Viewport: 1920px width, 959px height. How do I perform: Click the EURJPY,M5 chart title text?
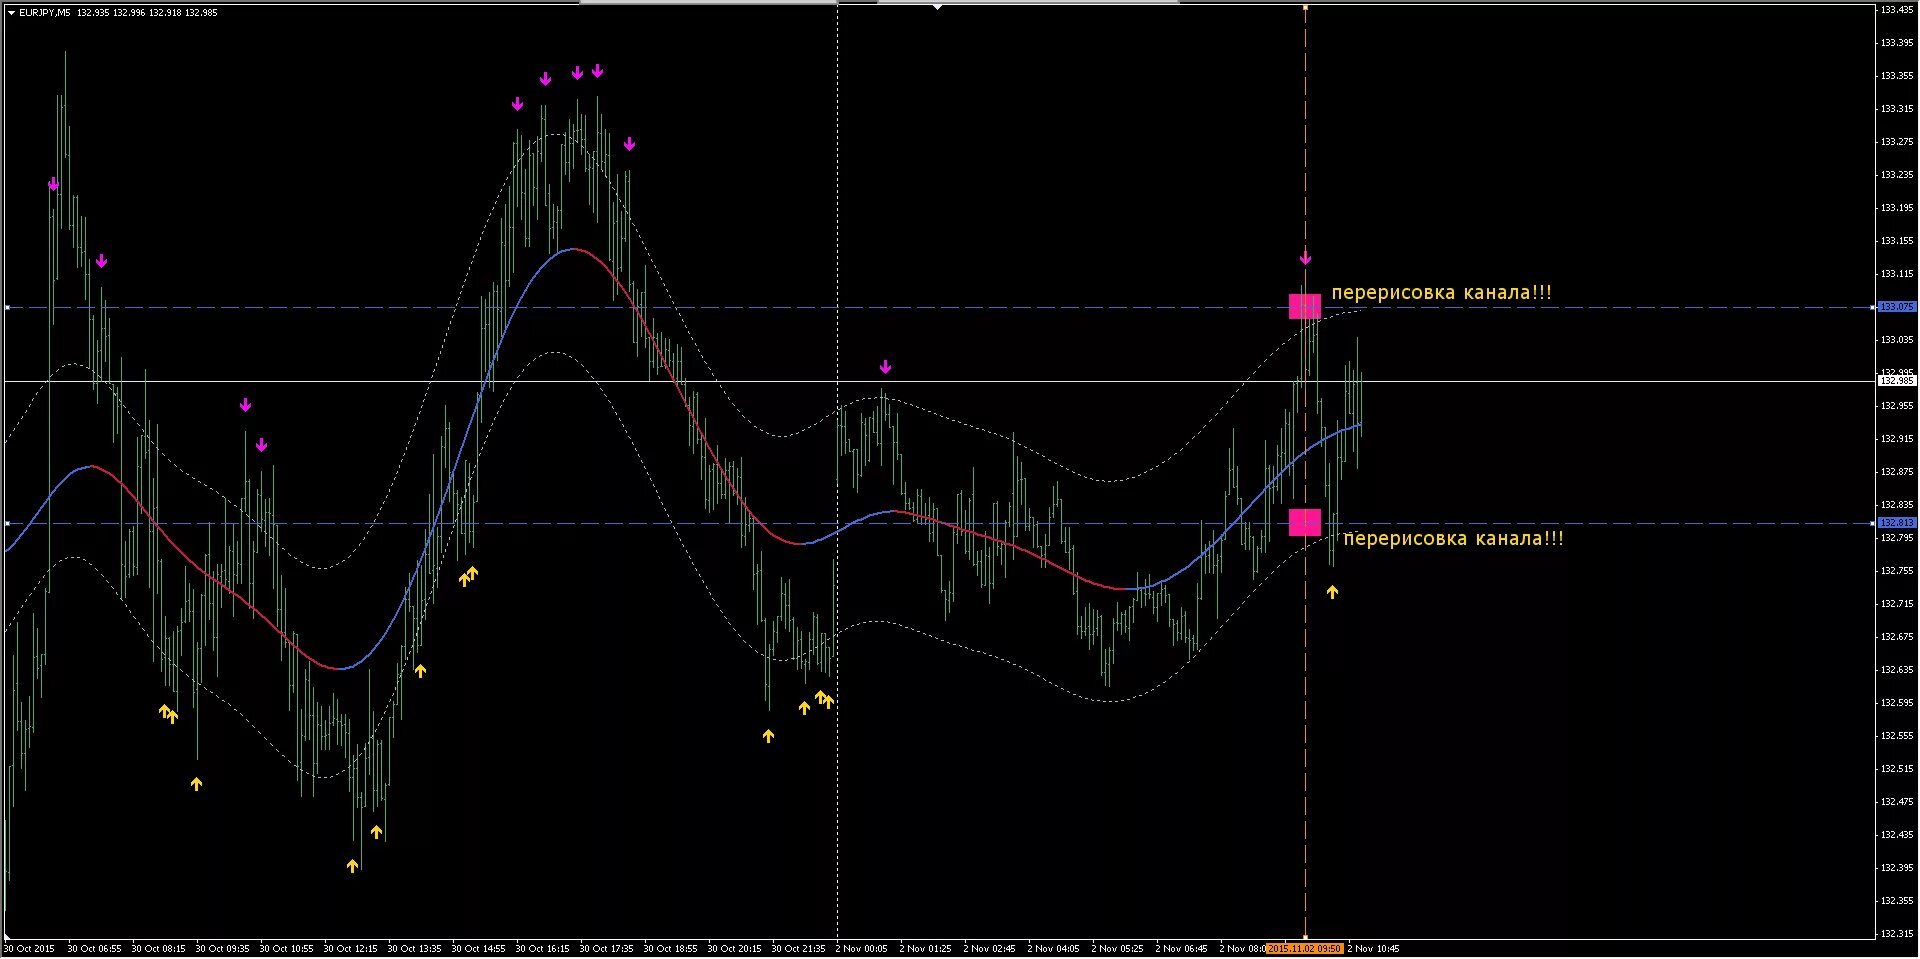click(x=45, y=13)
